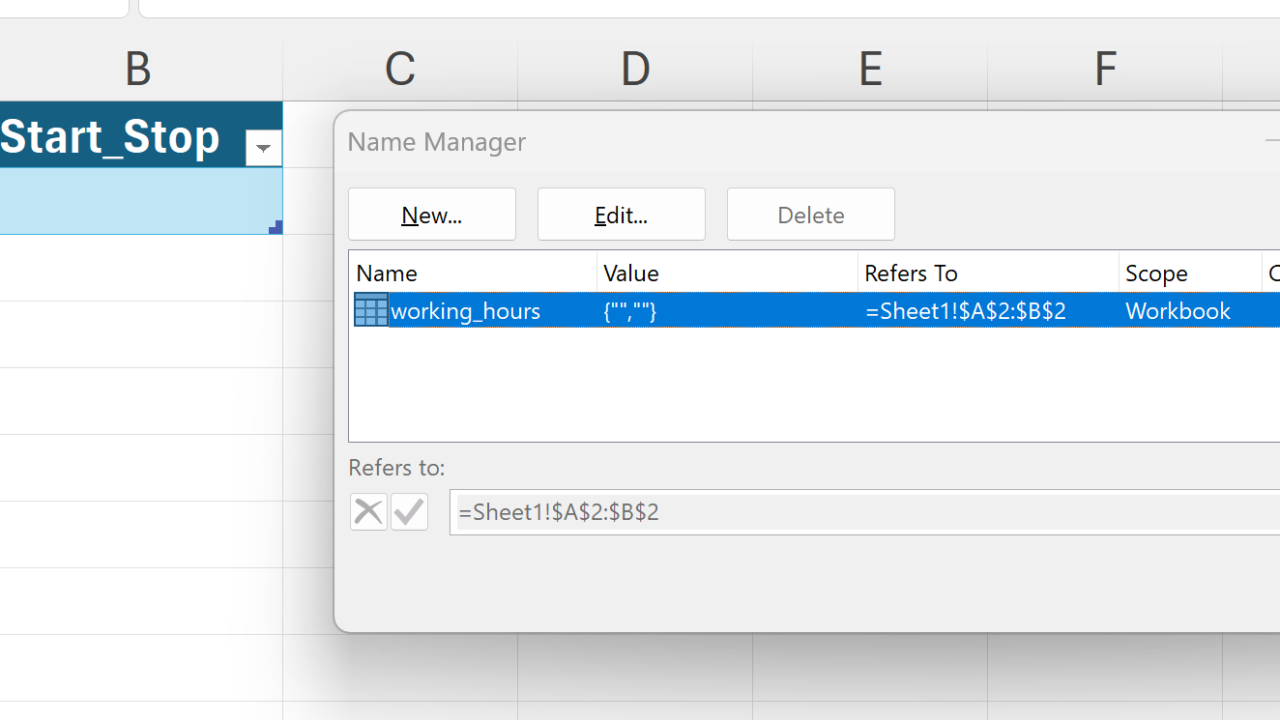Click the Value column header in list

pyautogui.click(x=727, y=273)
